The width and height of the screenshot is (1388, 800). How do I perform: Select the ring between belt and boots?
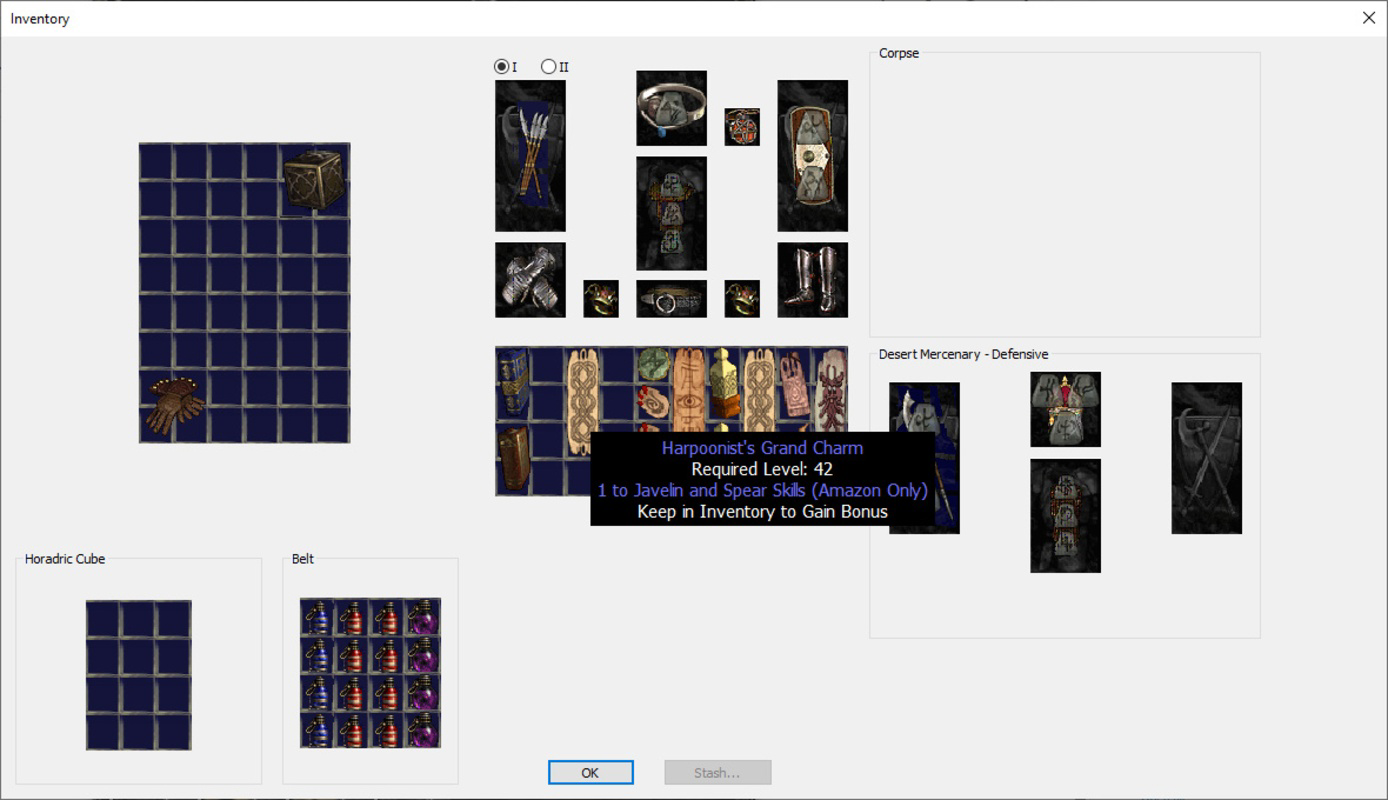click(742, 299)
